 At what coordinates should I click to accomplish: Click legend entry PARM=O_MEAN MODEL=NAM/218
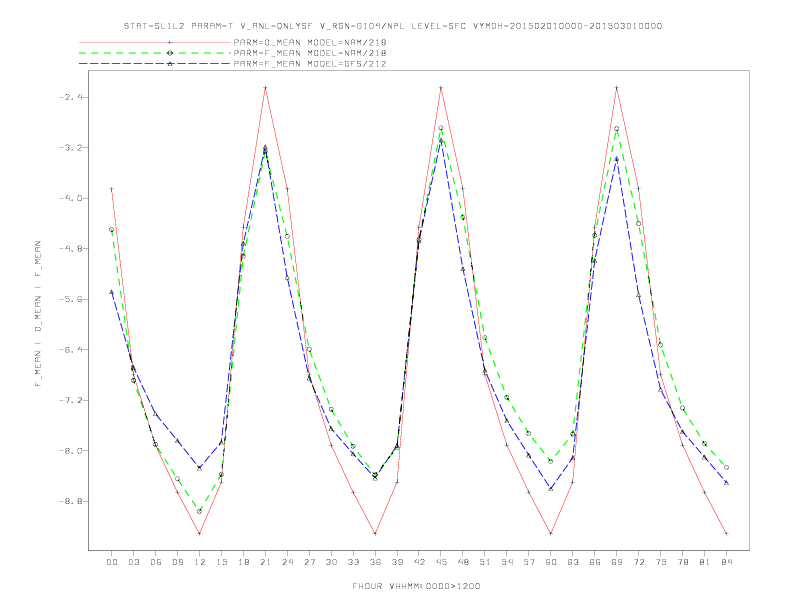click(310, 42)
